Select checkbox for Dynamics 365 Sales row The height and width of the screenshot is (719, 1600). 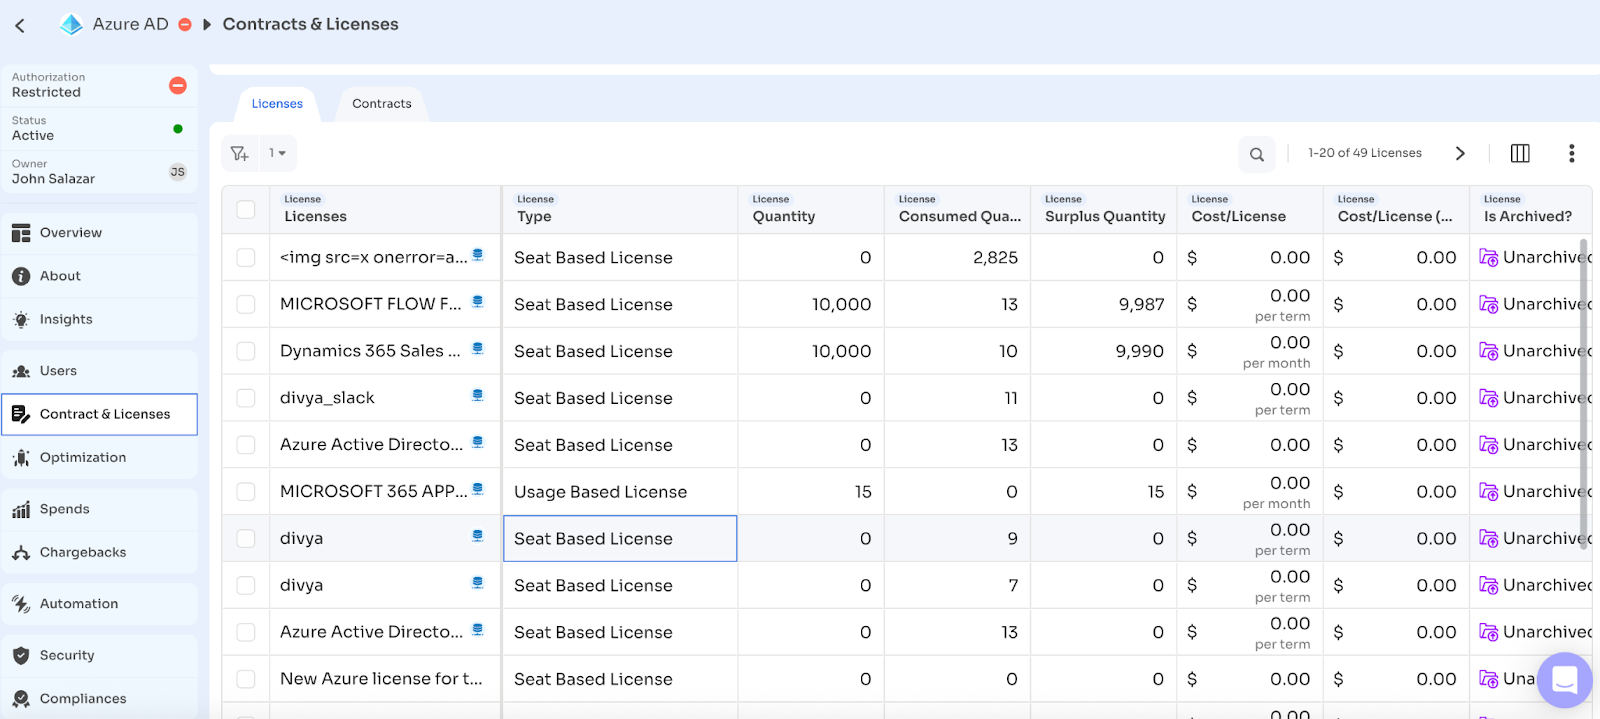tap(246, 352)
